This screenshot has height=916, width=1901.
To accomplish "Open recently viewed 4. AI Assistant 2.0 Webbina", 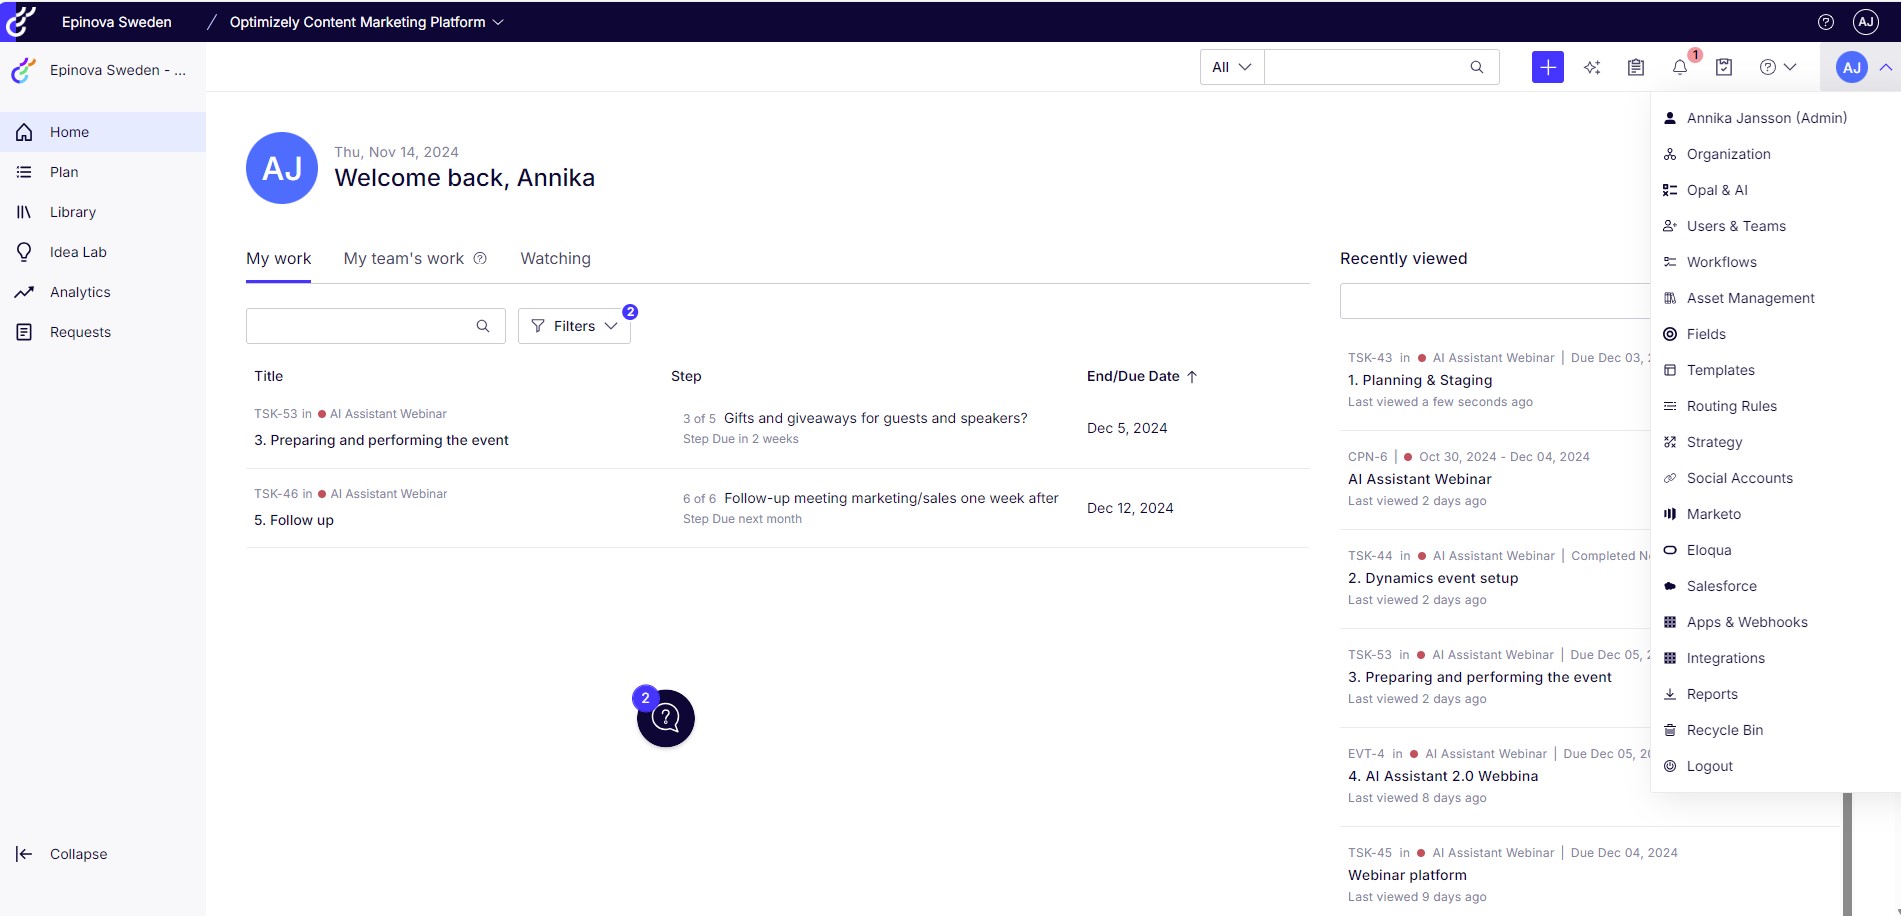I will 1443,776.
